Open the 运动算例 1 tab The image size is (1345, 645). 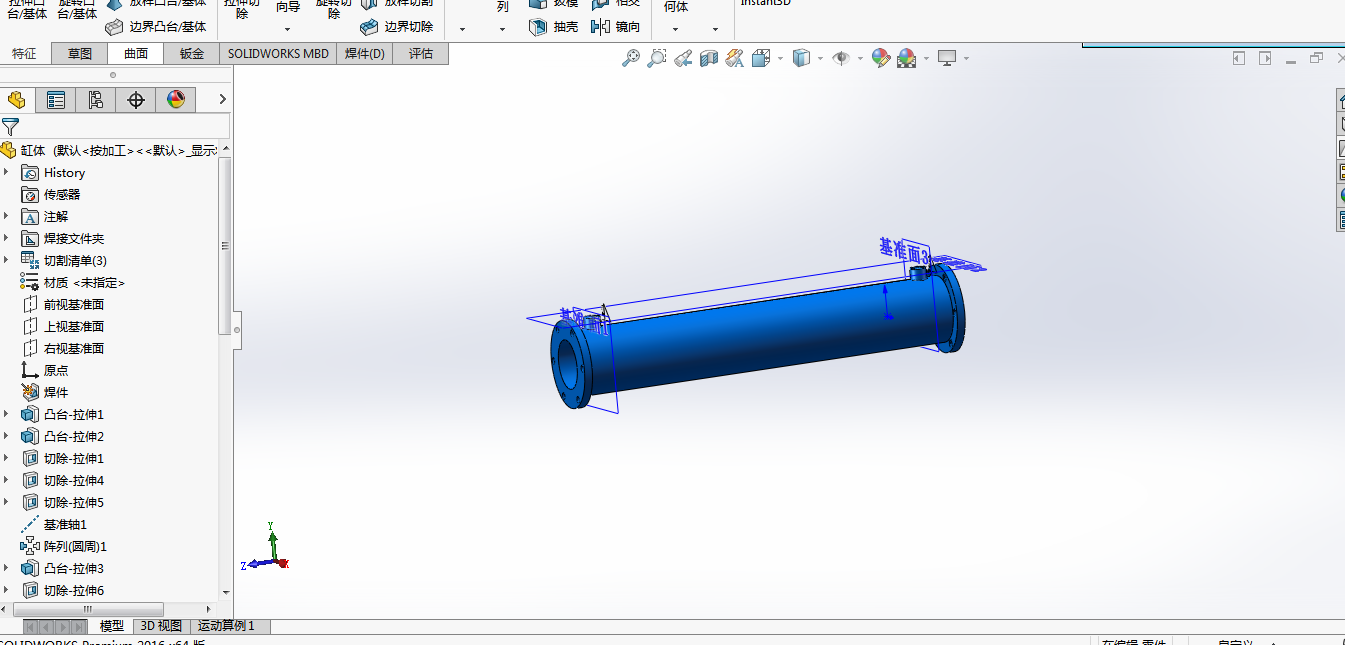[228, 626]
